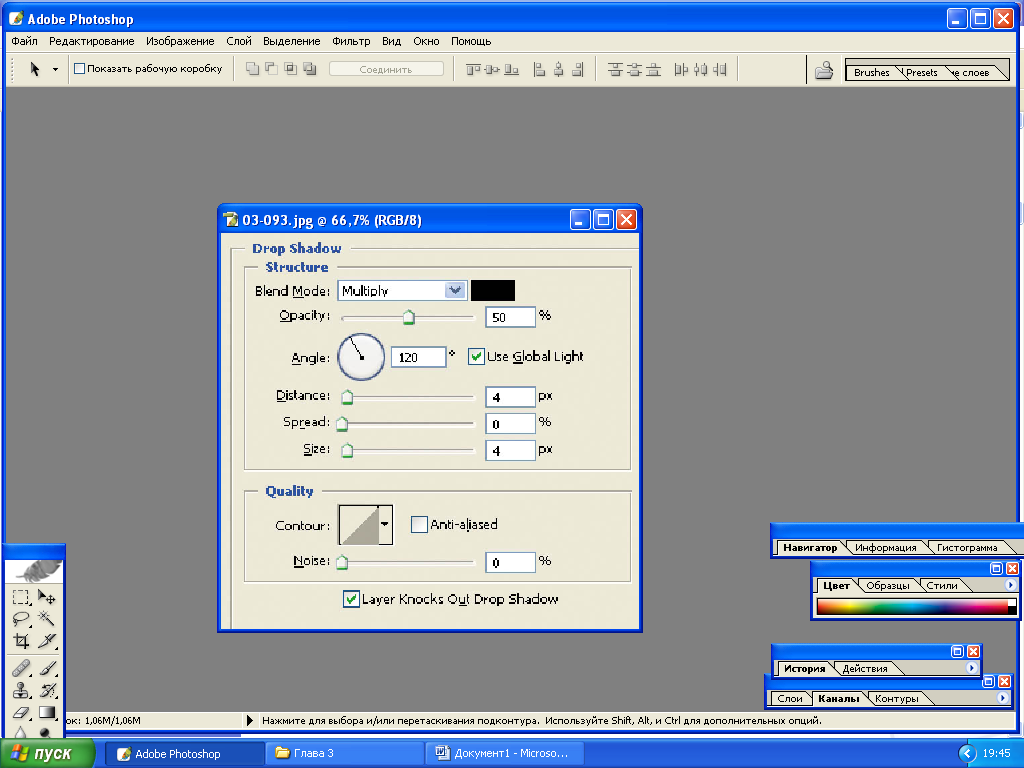Open the История palette options menu arrow
Image resolution: width=1024 pixels, height=768 pixels.
(x=971, y=668)
